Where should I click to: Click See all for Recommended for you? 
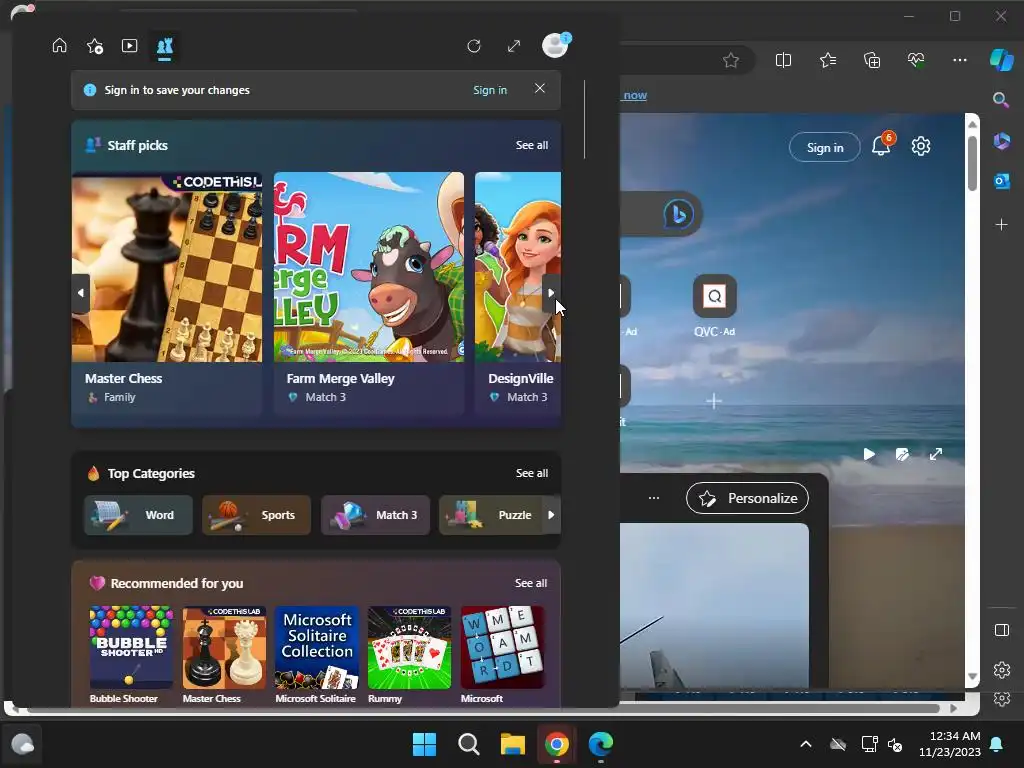click(531, 583)
